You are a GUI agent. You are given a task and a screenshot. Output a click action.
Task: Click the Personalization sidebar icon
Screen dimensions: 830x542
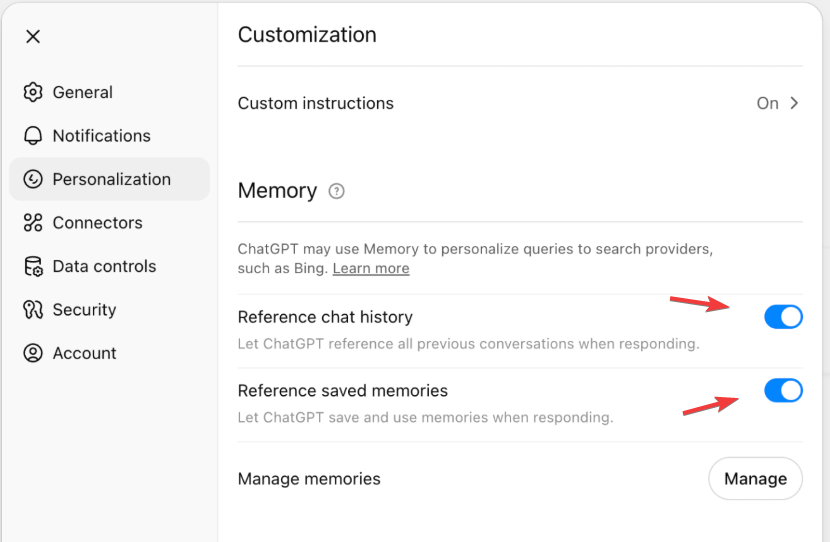tap(33, 179)
